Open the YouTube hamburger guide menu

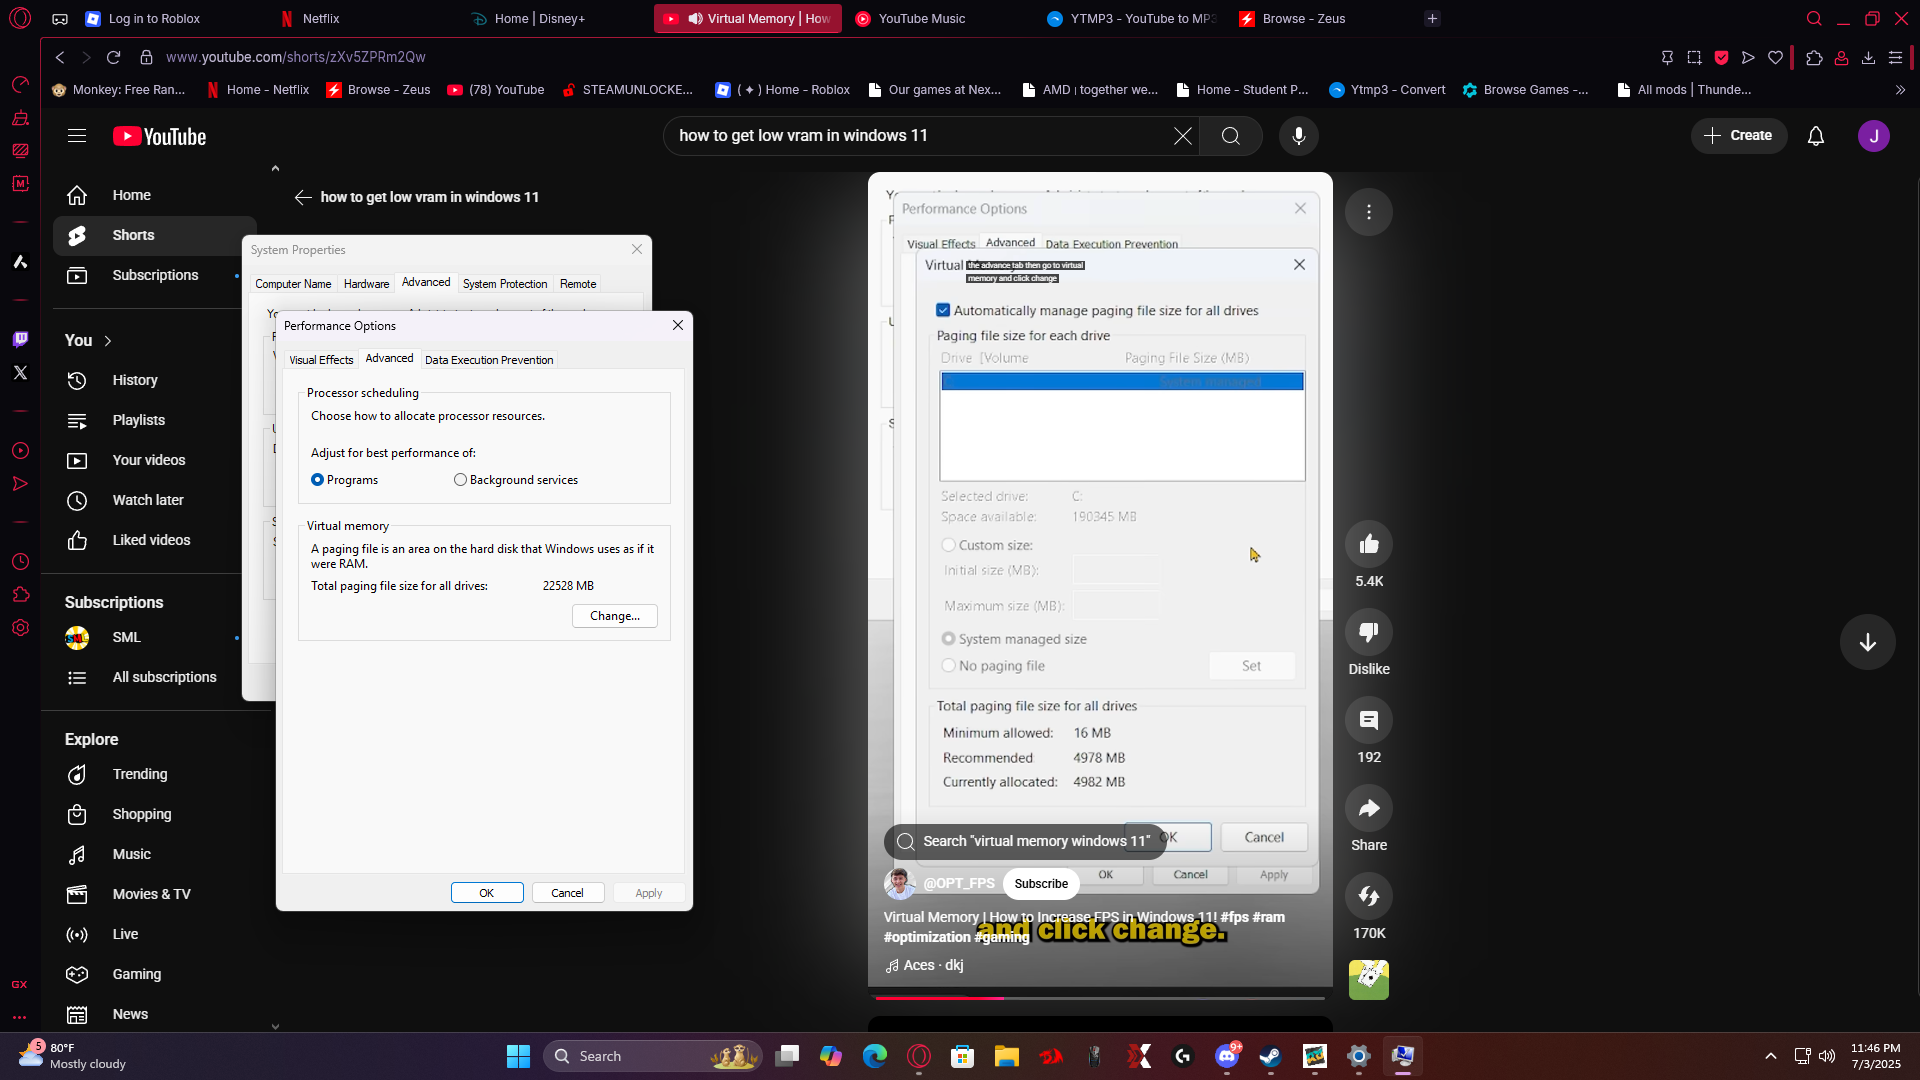tap(77, 136)
